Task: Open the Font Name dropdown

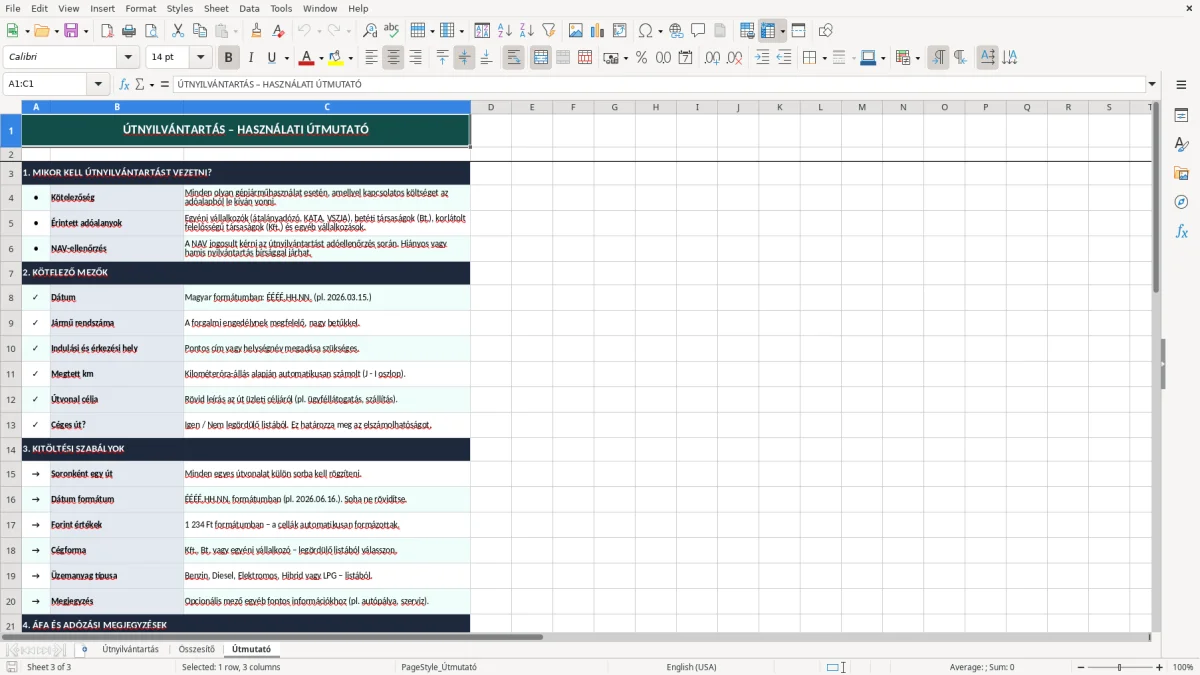Action: [x=126, y=58]
